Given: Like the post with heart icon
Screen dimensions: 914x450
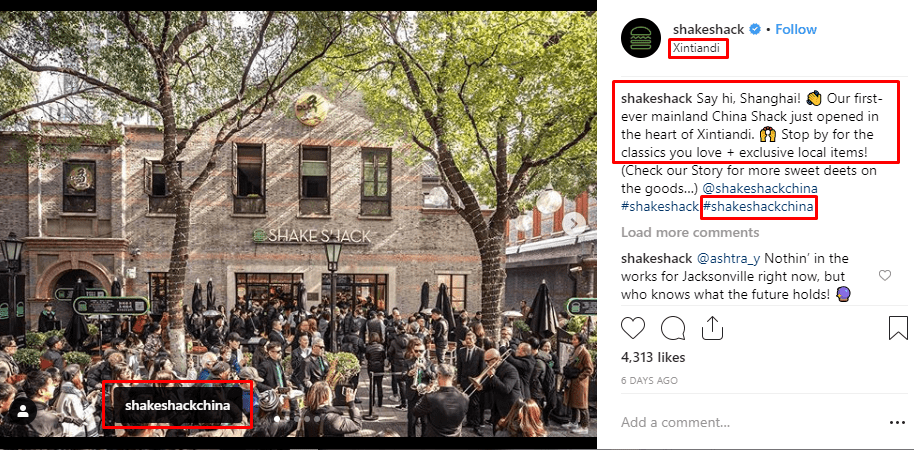Looking at the screenshot, I should click(632, 328).
